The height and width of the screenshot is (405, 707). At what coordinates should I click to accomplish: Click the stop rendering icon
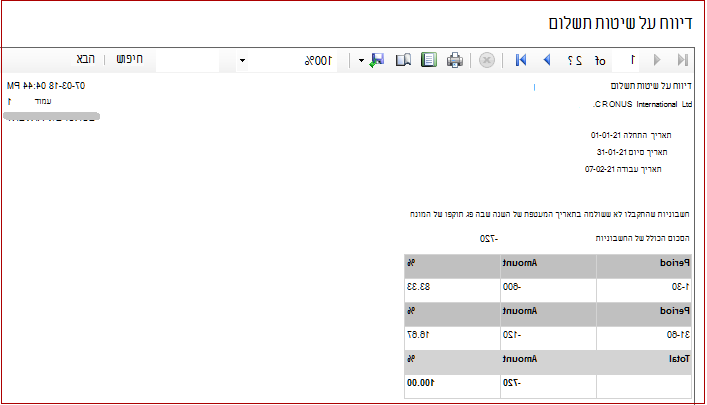coord(487,60)
